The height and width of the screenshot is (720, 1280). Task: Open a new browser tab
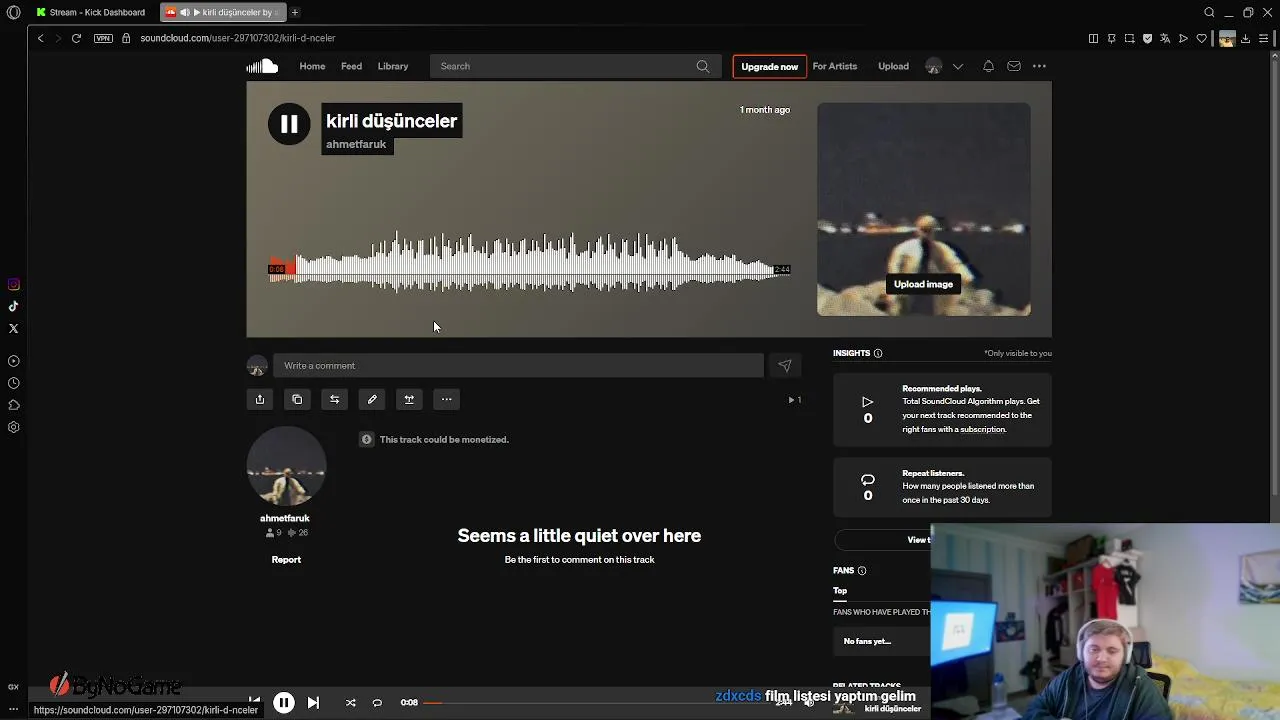[x=295, y=12]
